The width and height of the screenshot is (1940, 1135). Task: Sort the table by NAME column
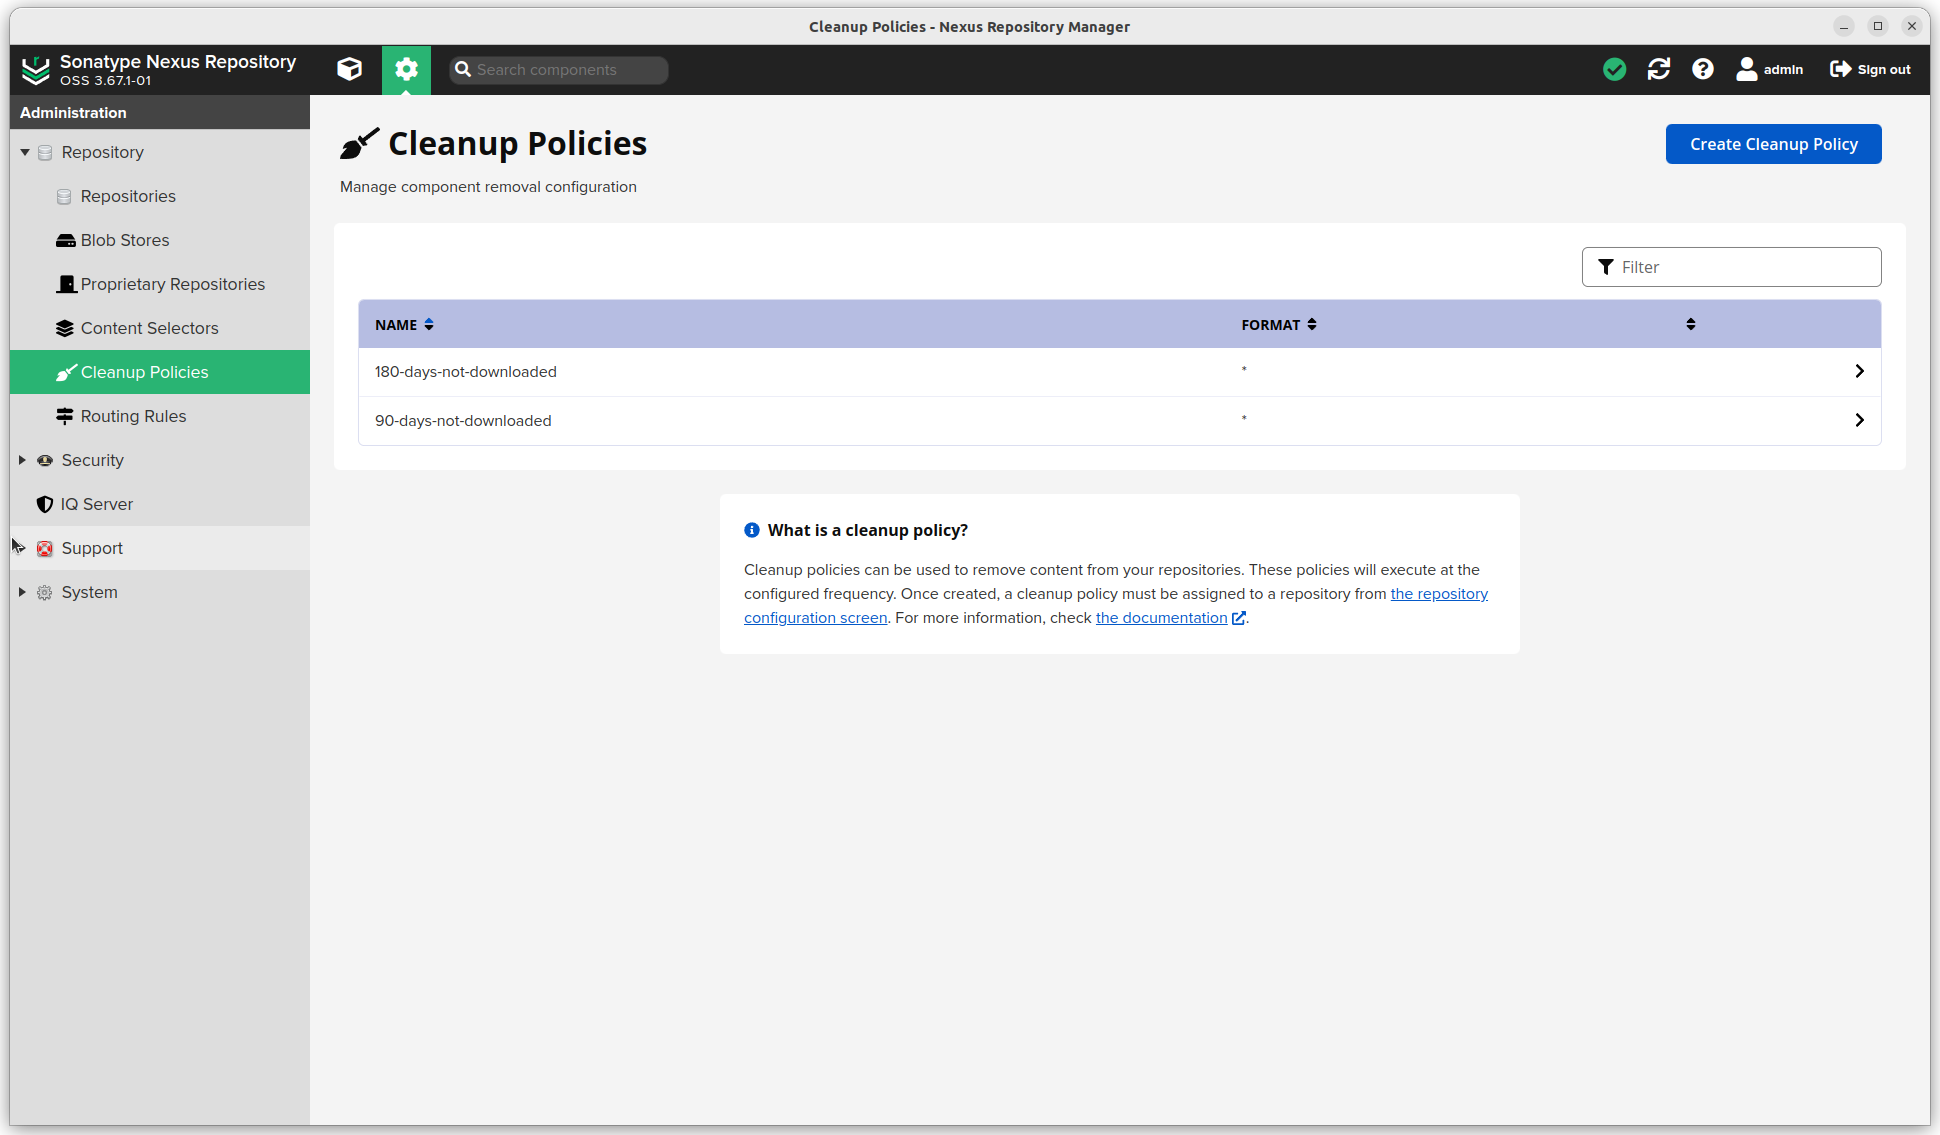pos(404,325)
